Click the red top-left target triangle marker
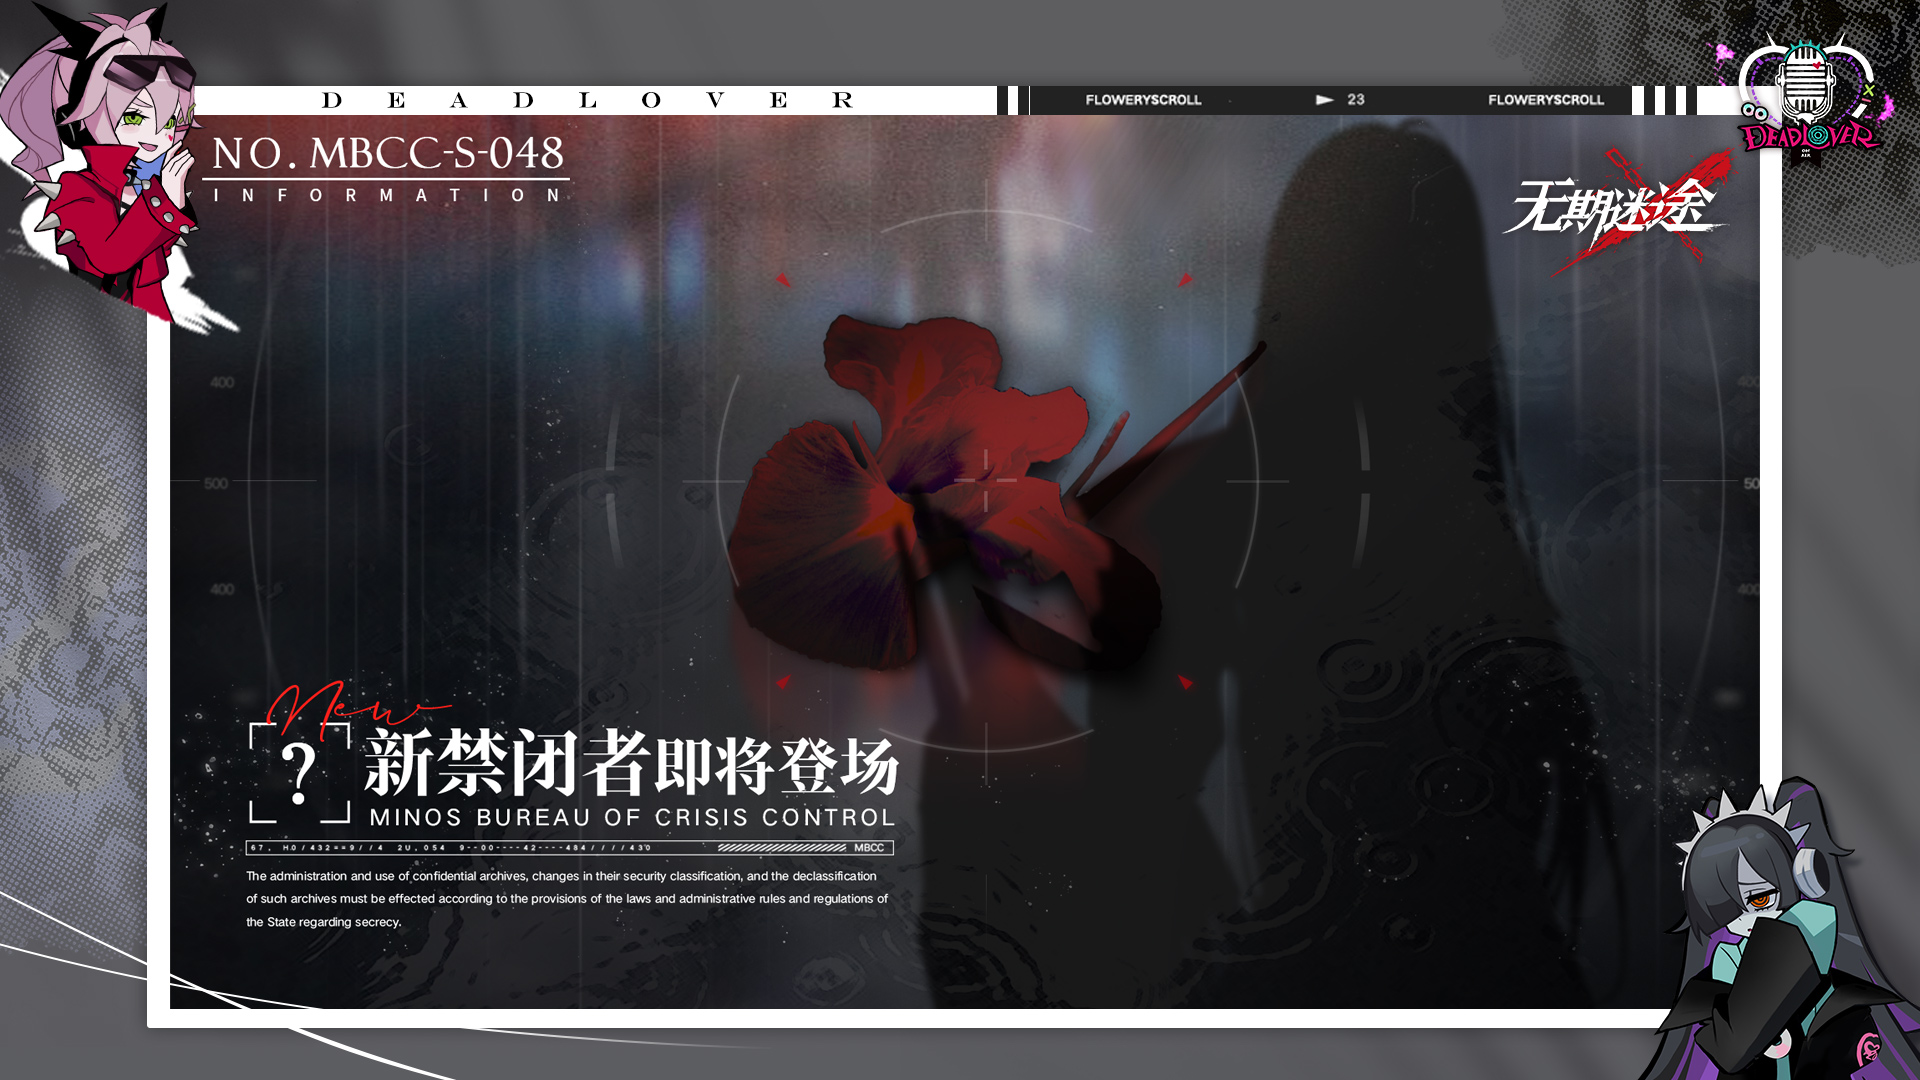Image resolution: width=1920 pixels, height=1080 pixels. tap(783, 280)
